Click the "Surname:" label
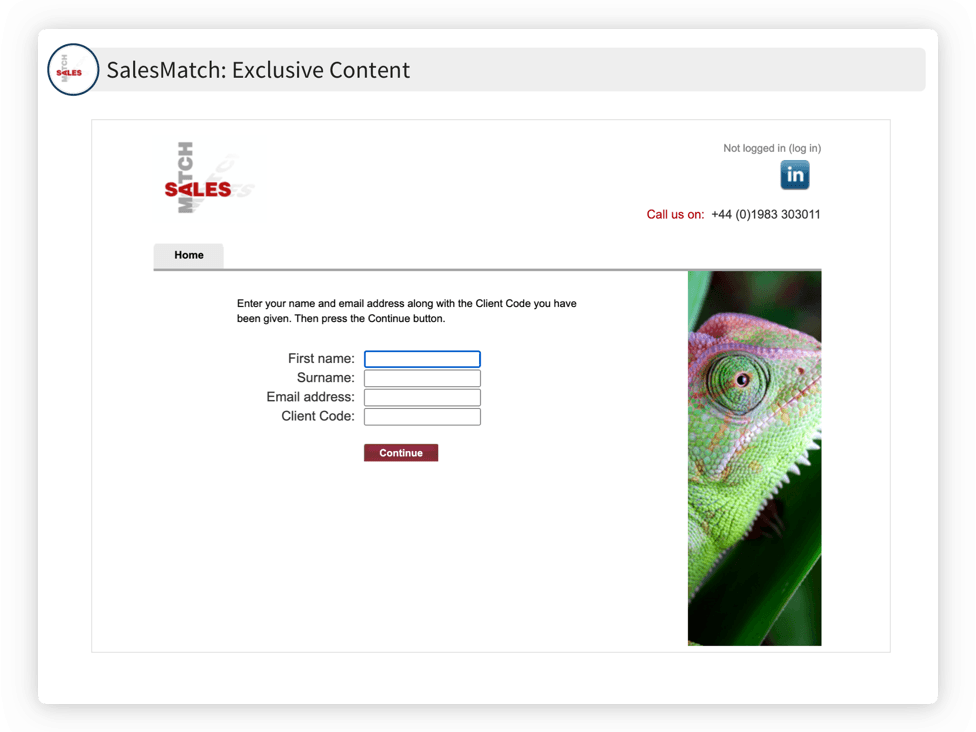 [326, 378]
